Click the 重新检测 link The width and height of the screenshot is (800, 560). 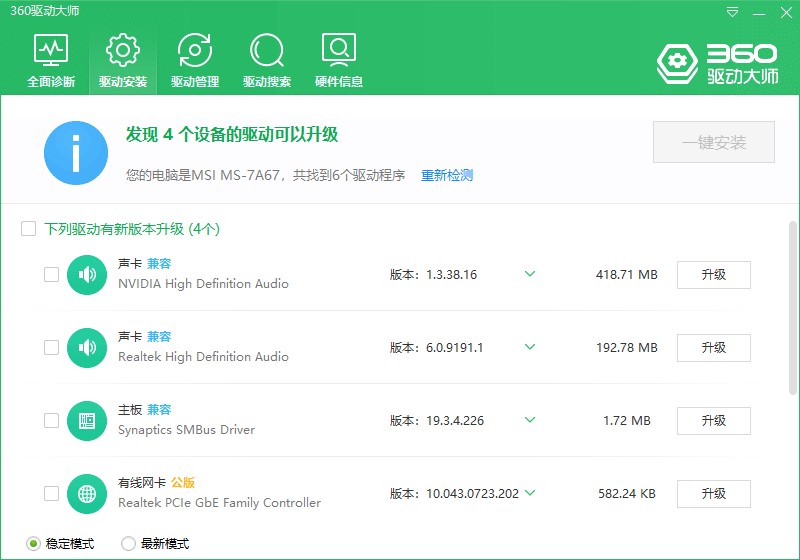pos(447,175)
